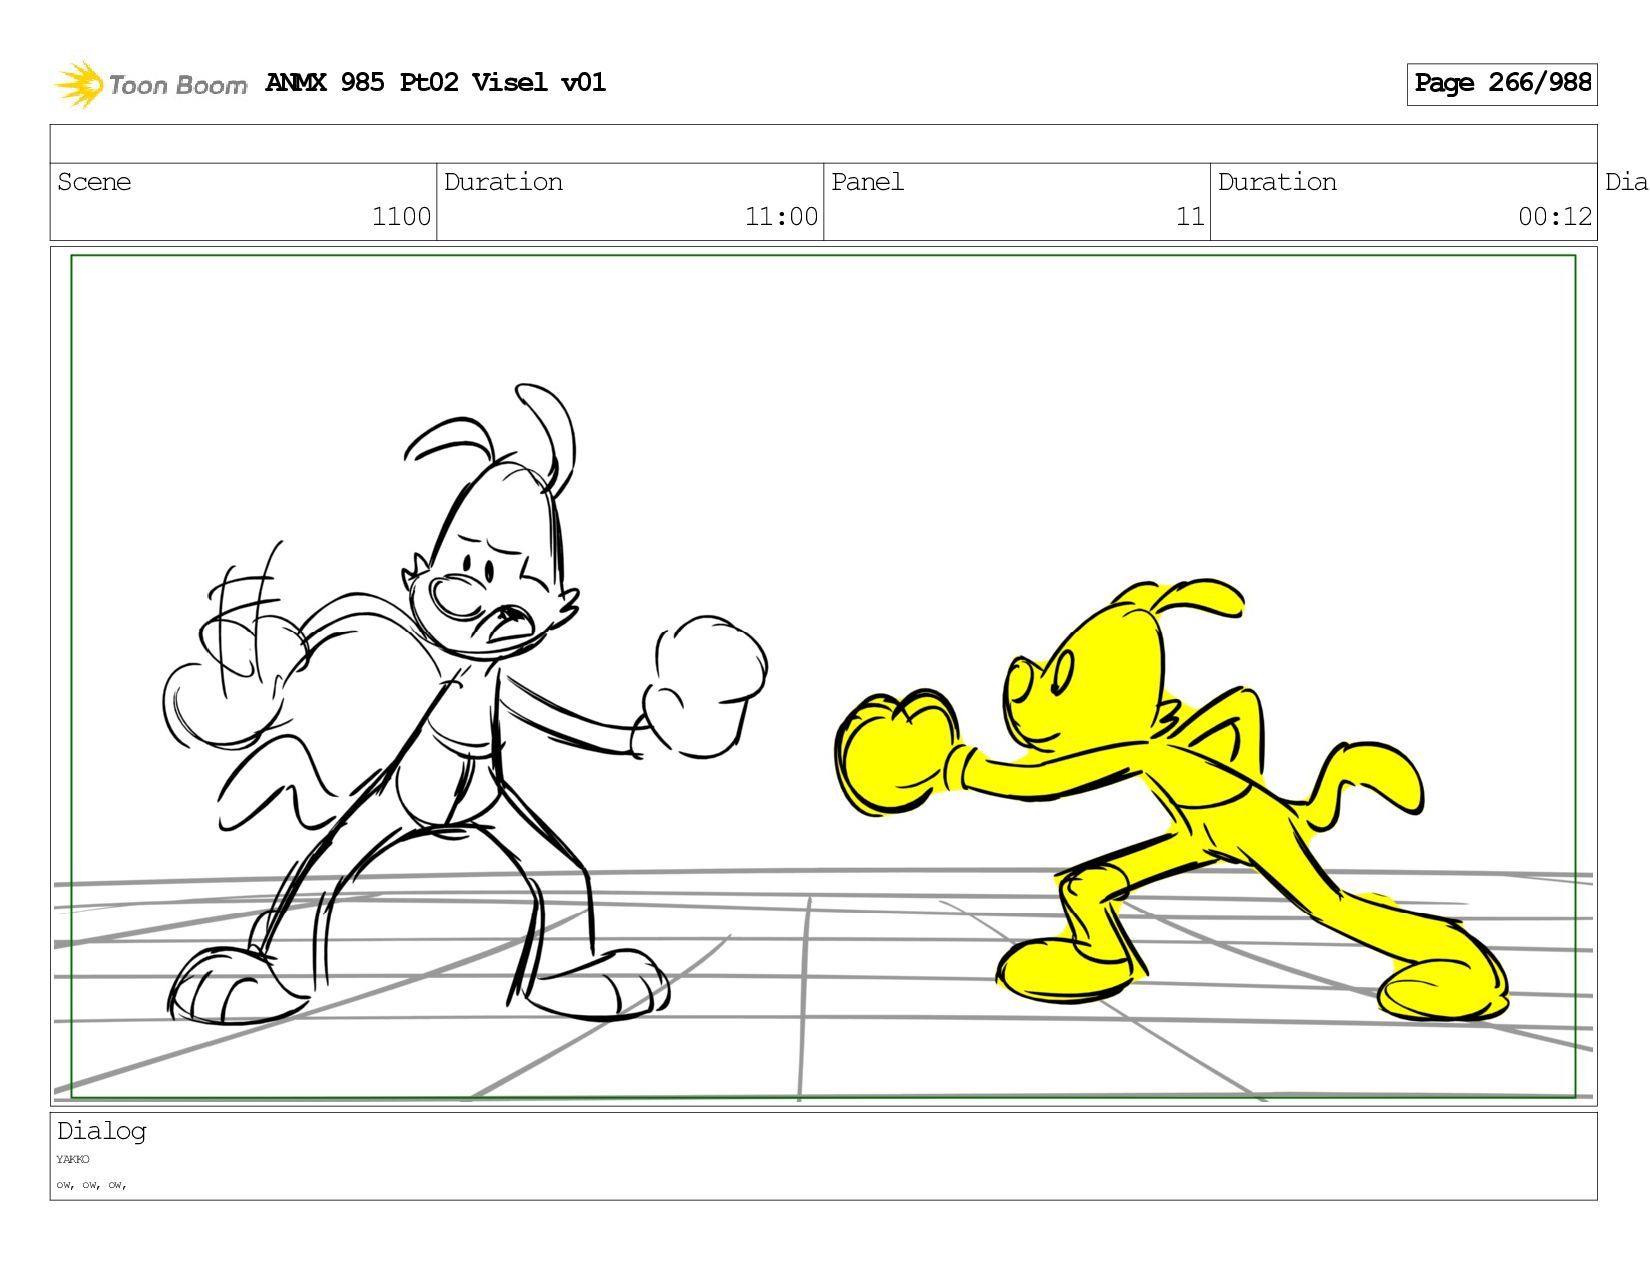Image resolution: width=1650 pixels, height=1275 pixels.
Task: Click the scene number '1100'
Action: pyautogui.click(x=401, y=217)
